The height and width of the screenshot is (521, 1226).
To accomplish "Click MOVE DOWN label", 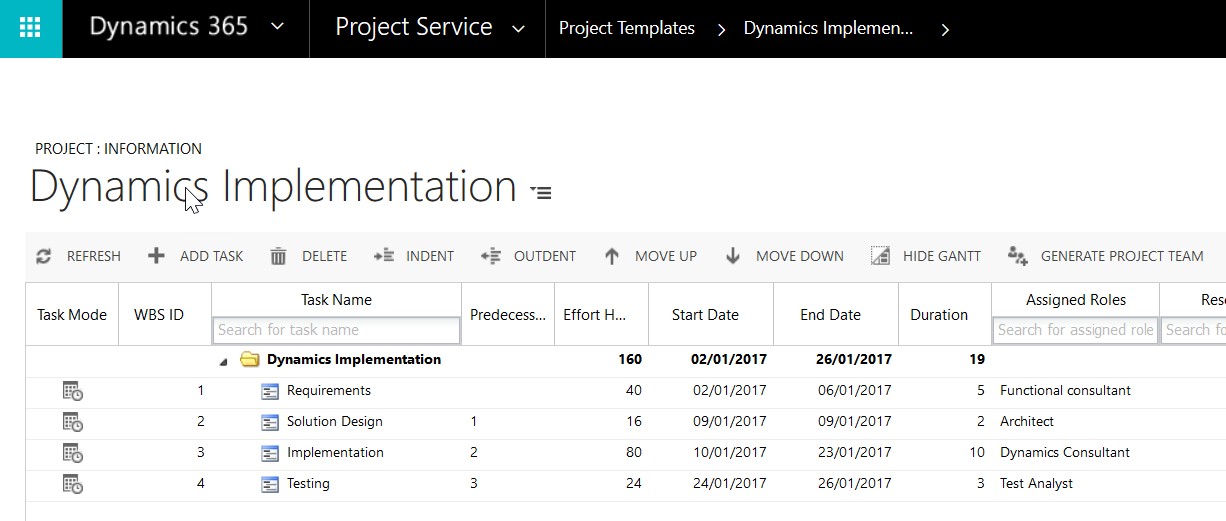I will pos(800,256).
